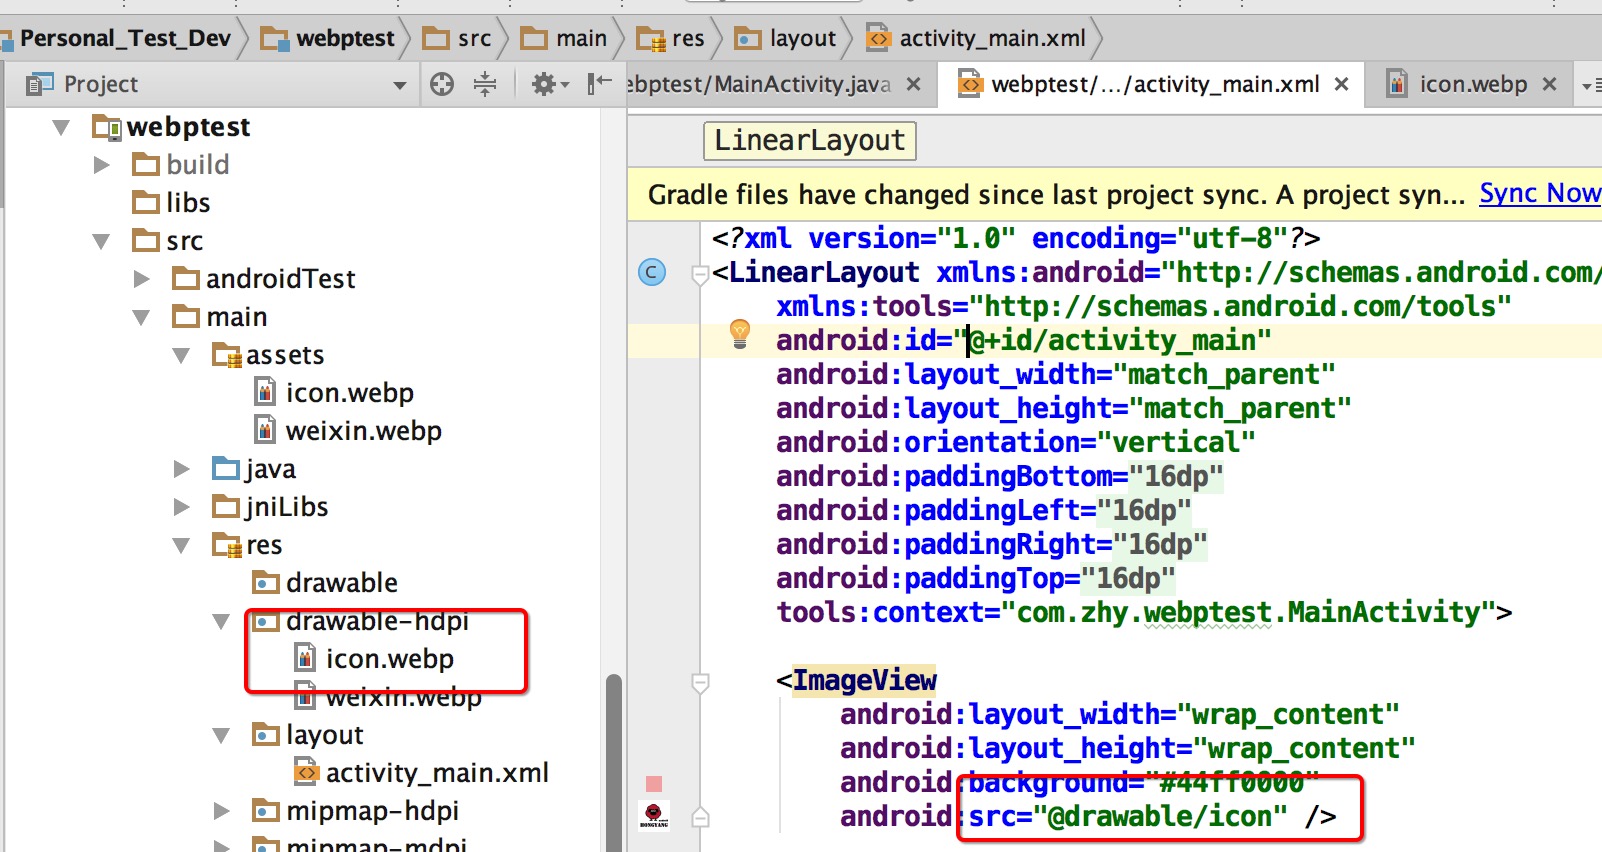Open the Project view dropdown
Image resolution: width=1602 pixels, height=852 pixels.
point(400,85)
